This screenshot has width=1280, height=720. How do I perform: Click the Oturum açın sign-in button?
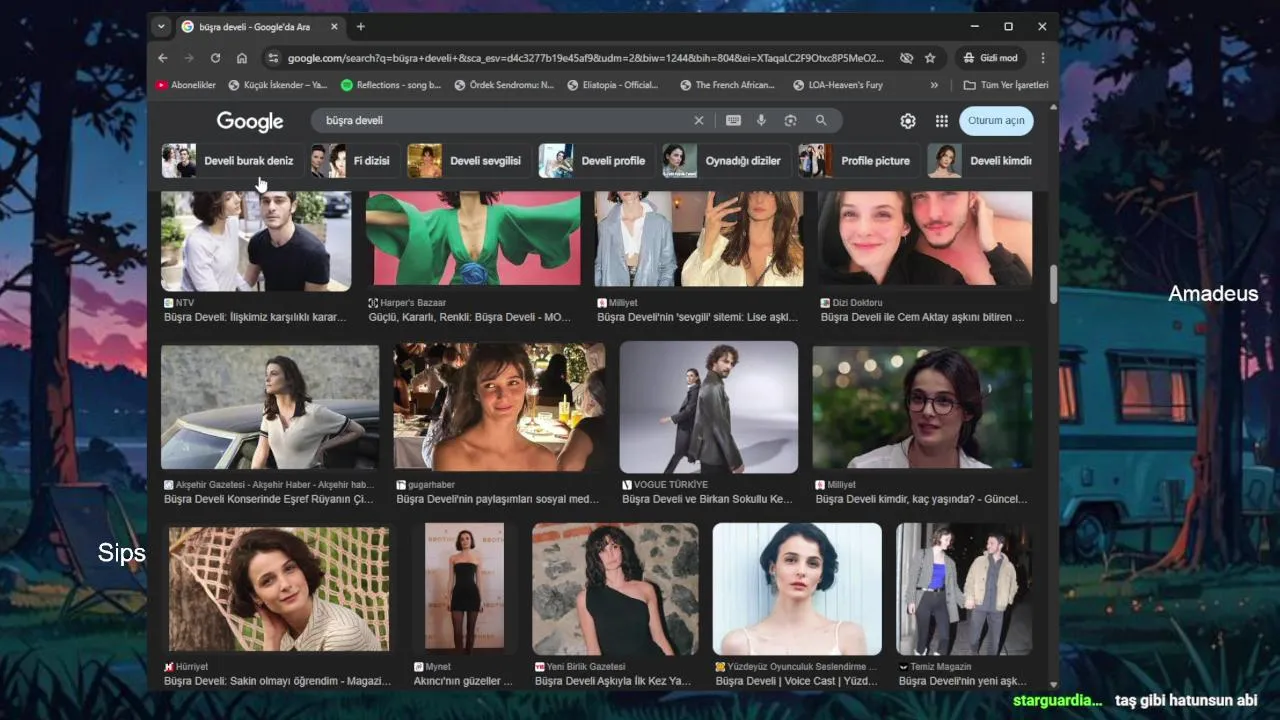click(x=996, y=121)
